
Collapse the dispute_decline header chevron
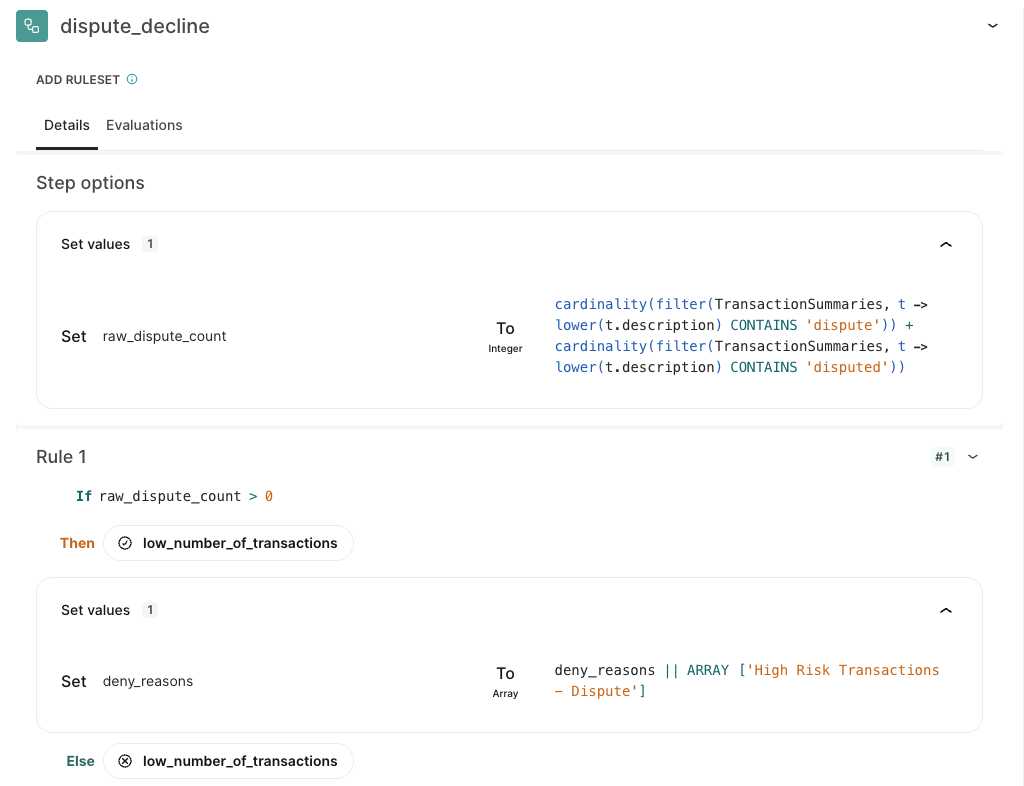[x=992, y=25]
